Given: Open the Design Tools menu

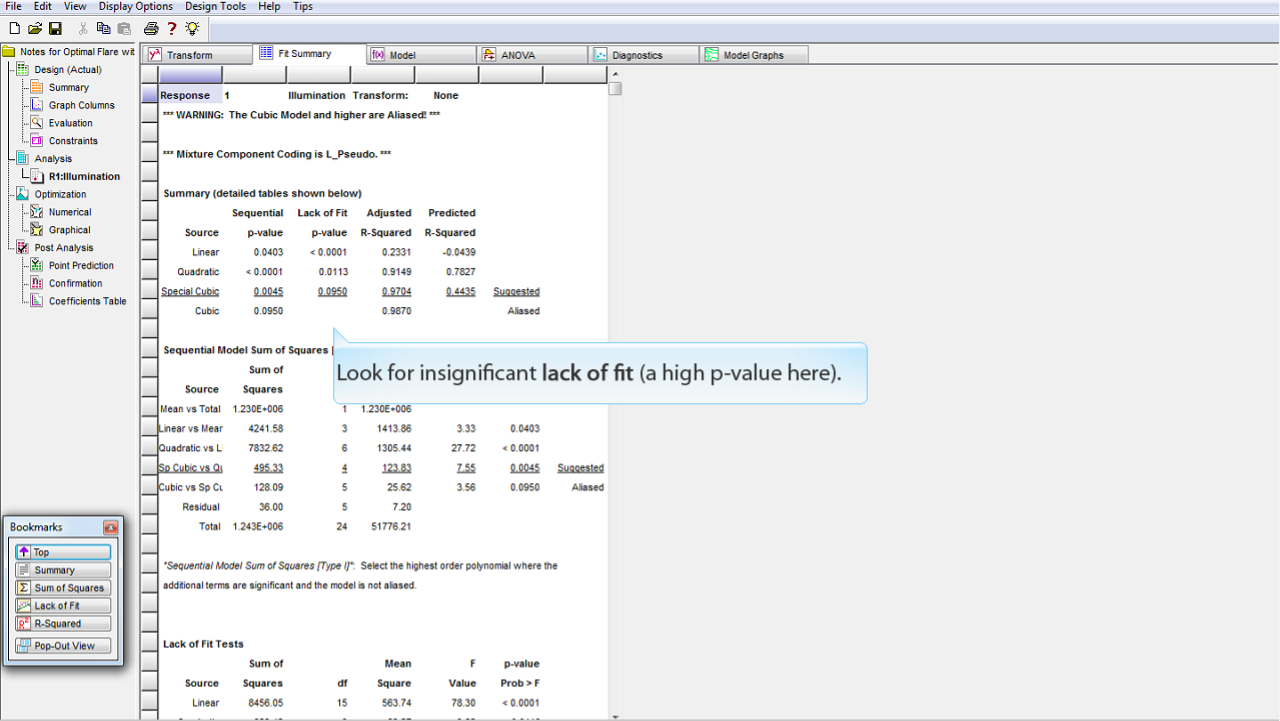Looking at the screenshot, I should [215, 6].
